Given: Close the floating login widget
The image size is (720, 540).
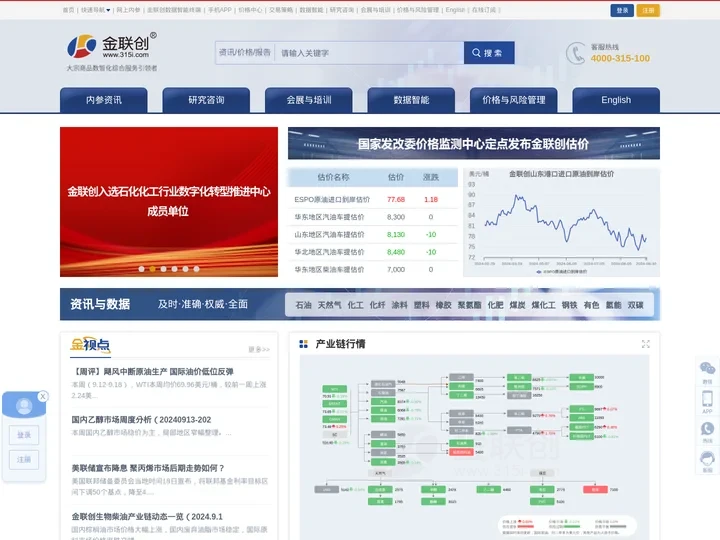Looking at the screenshot, I should (x=43, y=396).
